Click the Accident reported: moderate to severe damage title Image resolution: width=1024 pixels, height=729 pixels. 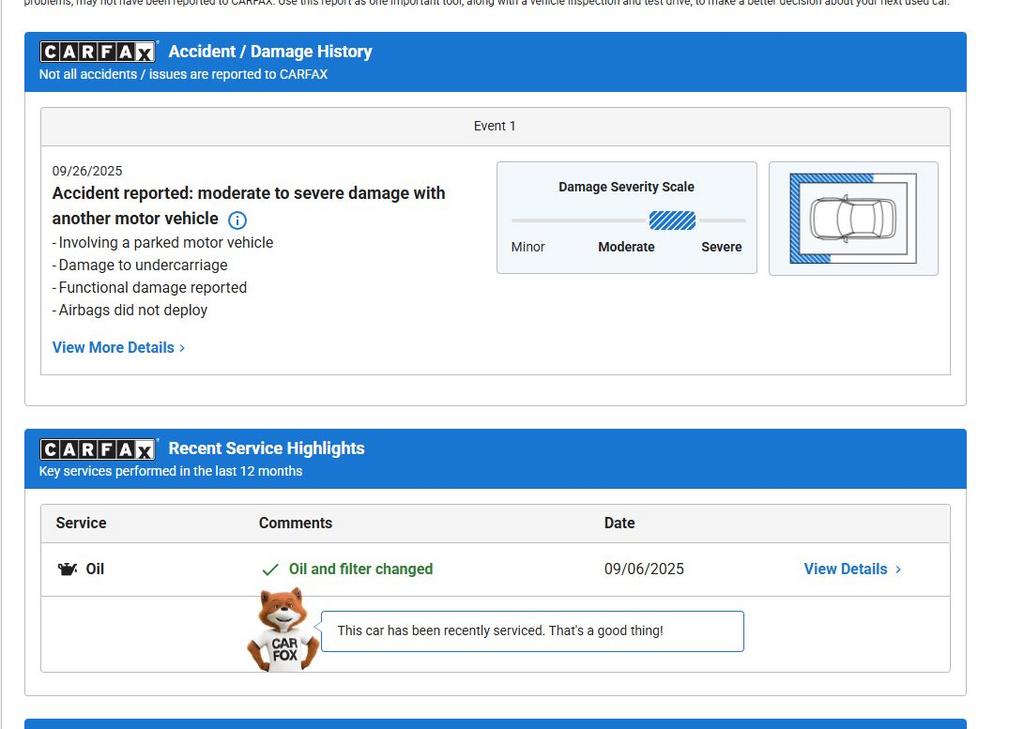click(249, 206)
